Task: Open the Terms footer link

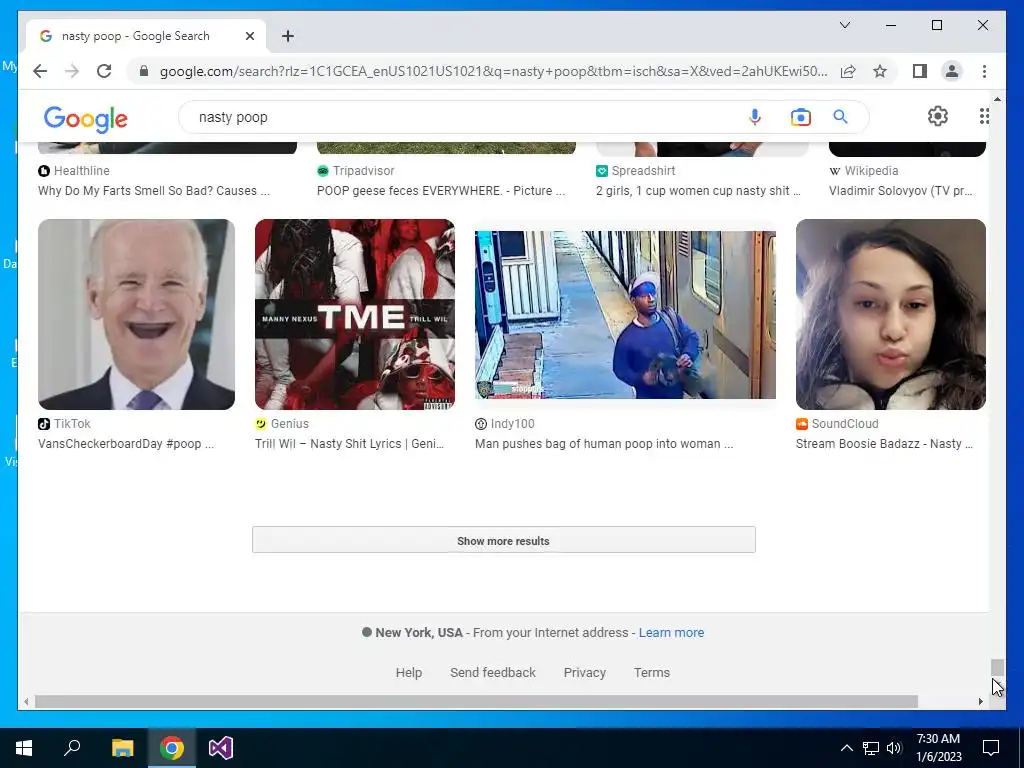Action: [x=652, y=672]
